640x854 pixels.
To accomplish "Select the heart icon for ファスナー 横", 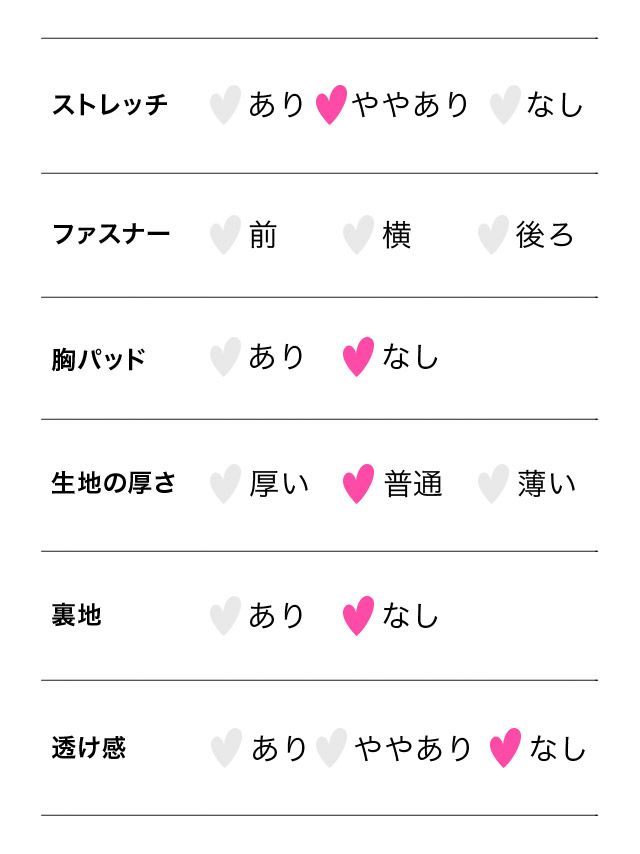I will point(358,235).
